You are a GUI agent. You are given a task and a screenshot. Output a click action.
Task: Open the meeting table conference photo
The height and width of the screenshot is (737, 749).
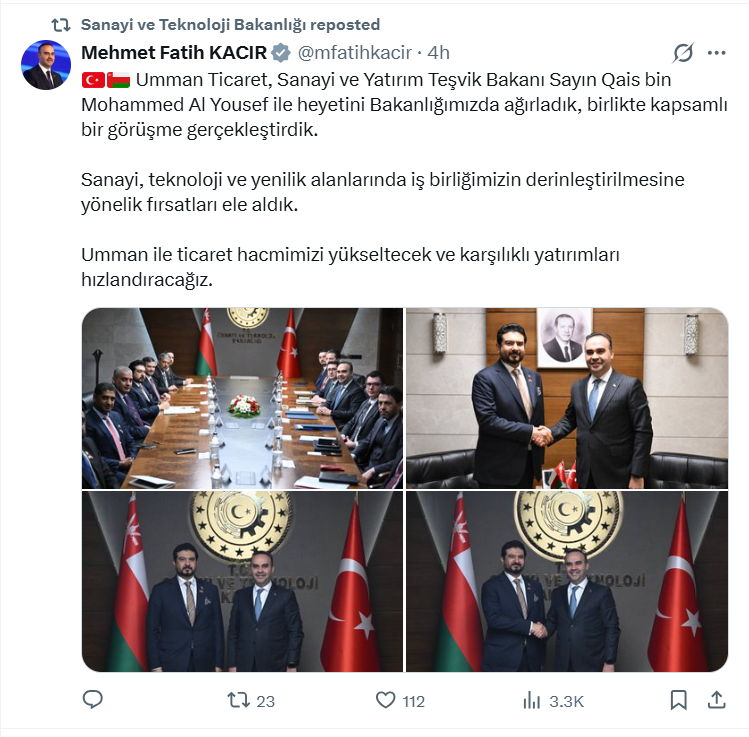pos(243,398)
